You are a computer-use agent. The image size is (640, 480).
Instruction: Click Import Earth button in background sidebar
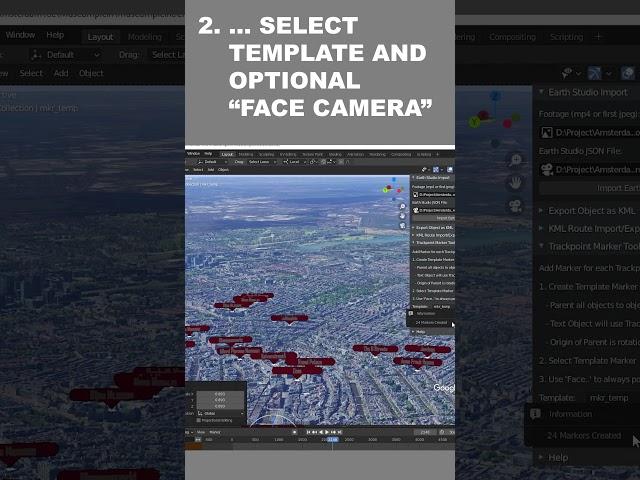point(590,188)
